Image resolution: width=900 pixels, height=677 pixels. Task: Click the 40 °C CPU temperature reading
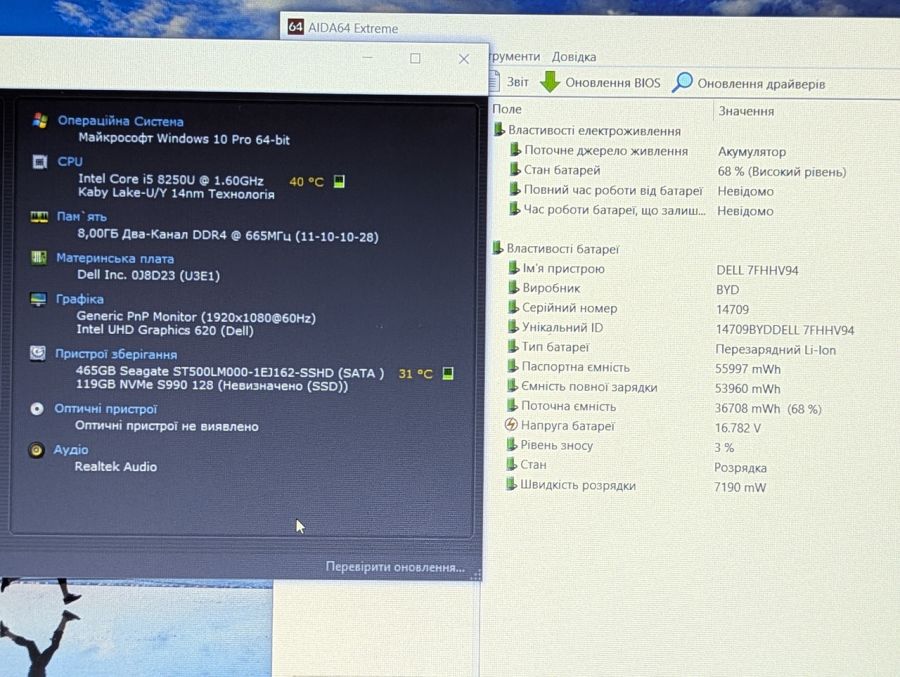pyautogui.click(x=307, y=182)
